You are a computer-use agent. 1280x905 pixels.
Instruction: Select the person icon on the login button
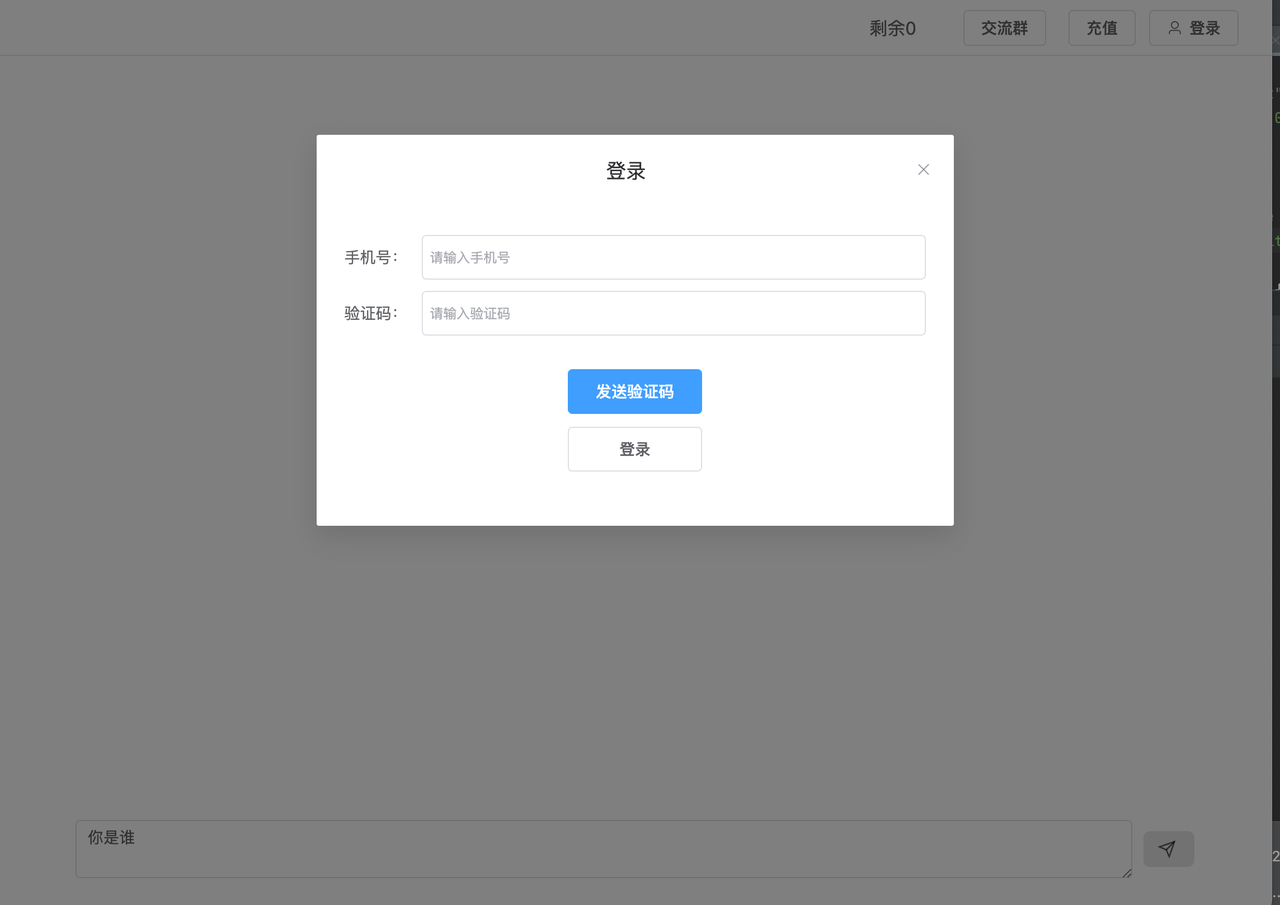(x=1175, y=27)
